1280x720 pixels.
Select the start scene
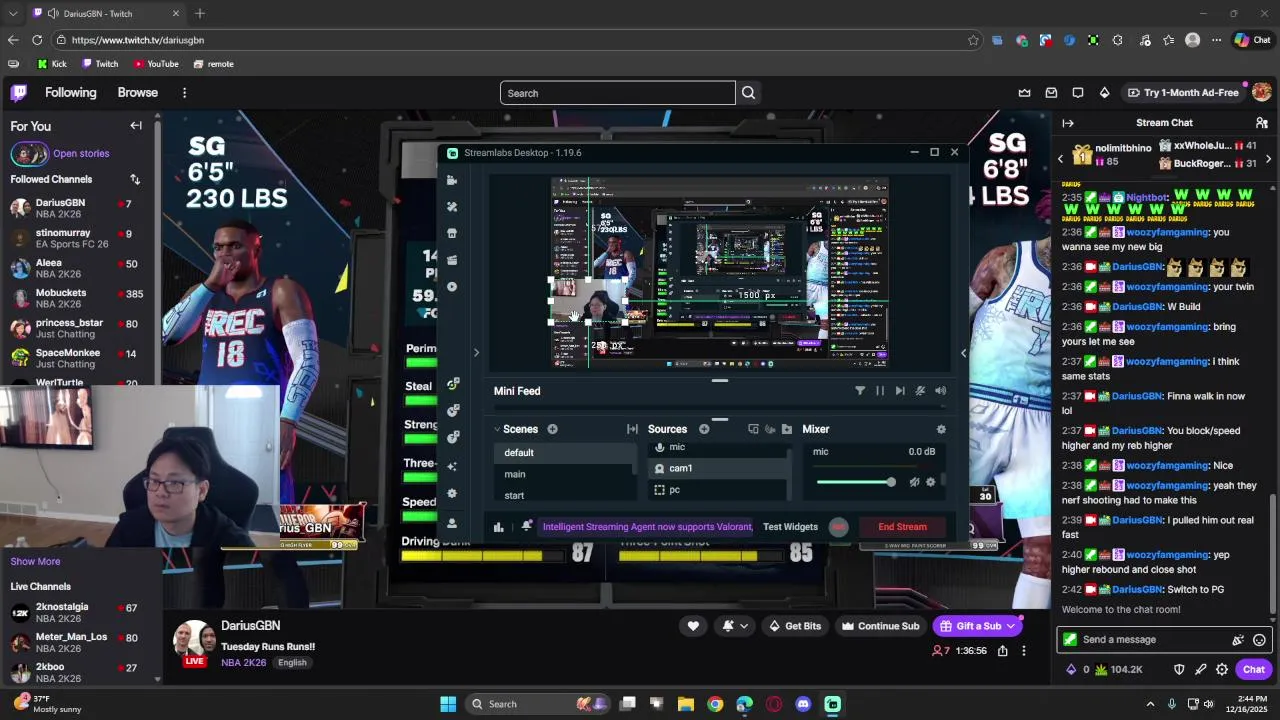click(x=564, y=495)
